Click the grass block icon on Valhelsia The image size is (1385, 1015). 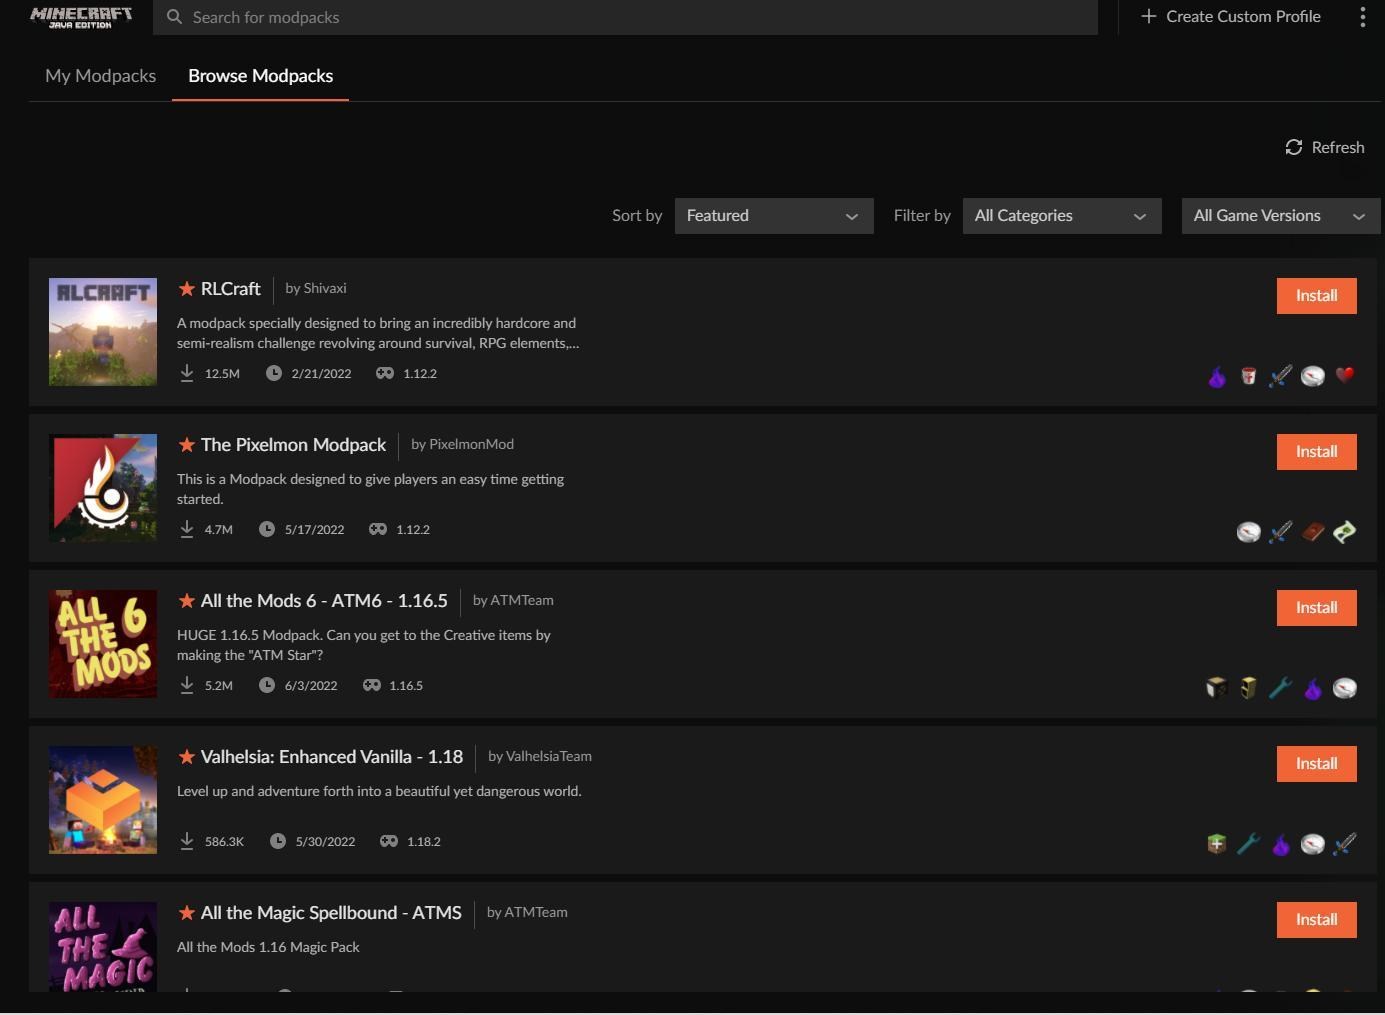pyautogui.click(x=1216, y=844)
